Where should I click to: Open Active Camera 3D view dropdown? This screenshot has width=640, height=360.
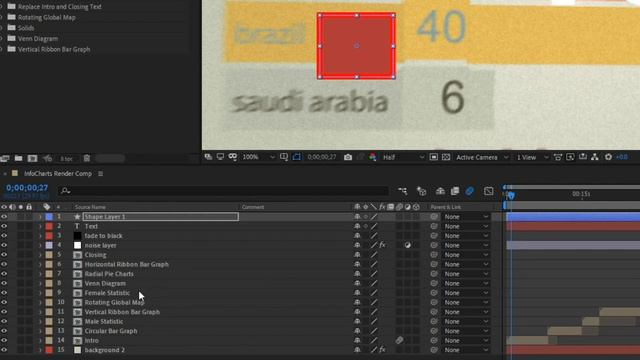click(x=482, y=157)
